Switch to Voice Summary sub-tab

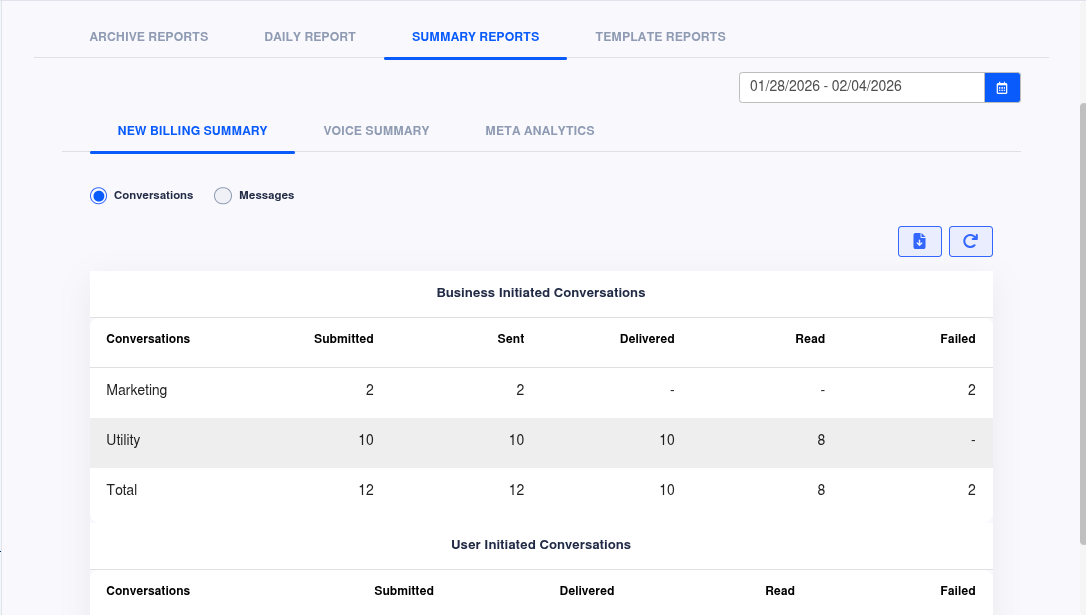click(376, 131)
